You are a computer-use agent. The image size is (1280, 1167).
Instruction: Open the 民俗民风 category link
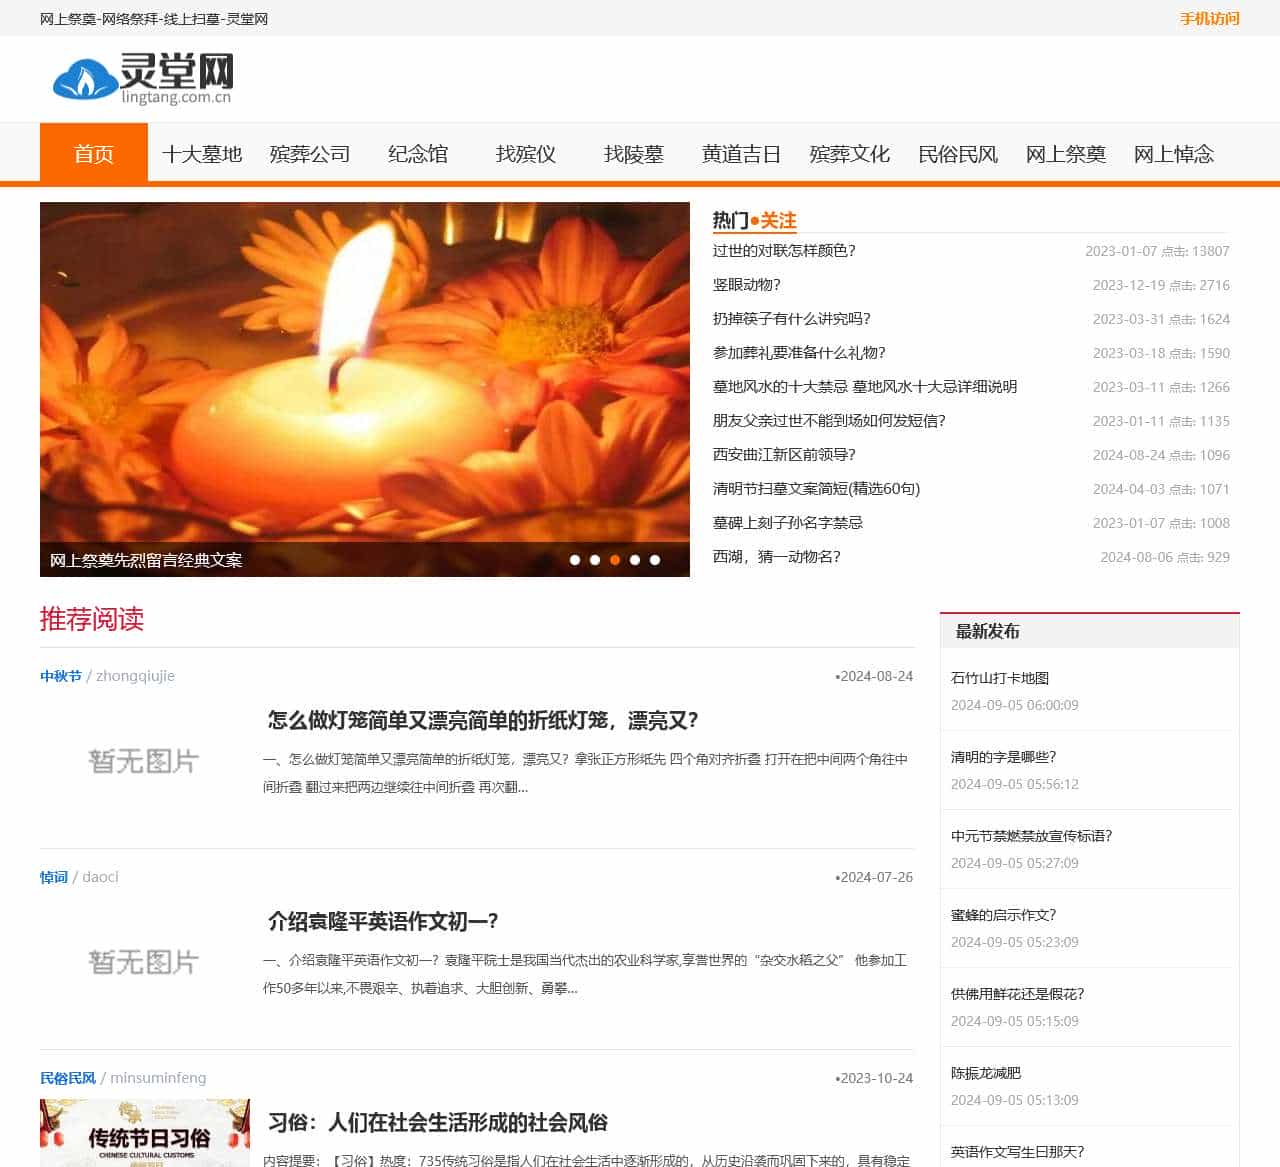coord(68,1078)
